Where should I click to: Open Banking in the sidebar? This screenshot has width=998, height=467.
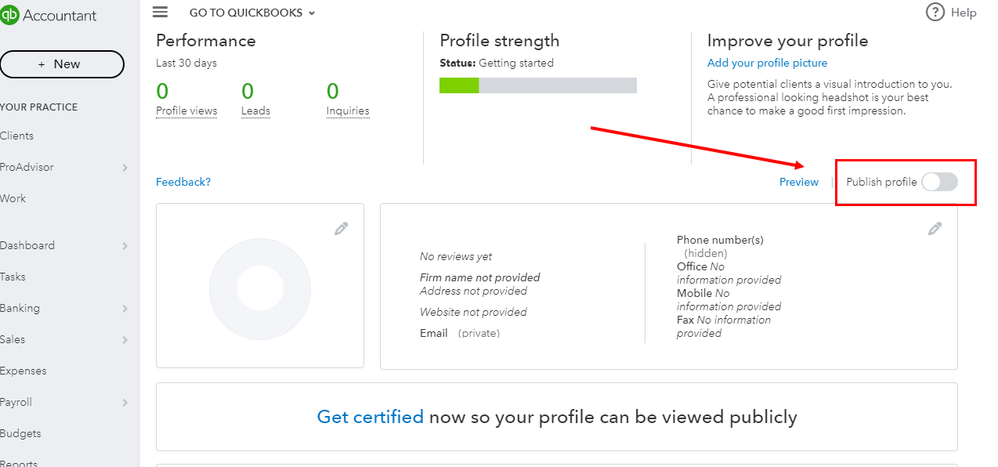click(x=20, y=308)
